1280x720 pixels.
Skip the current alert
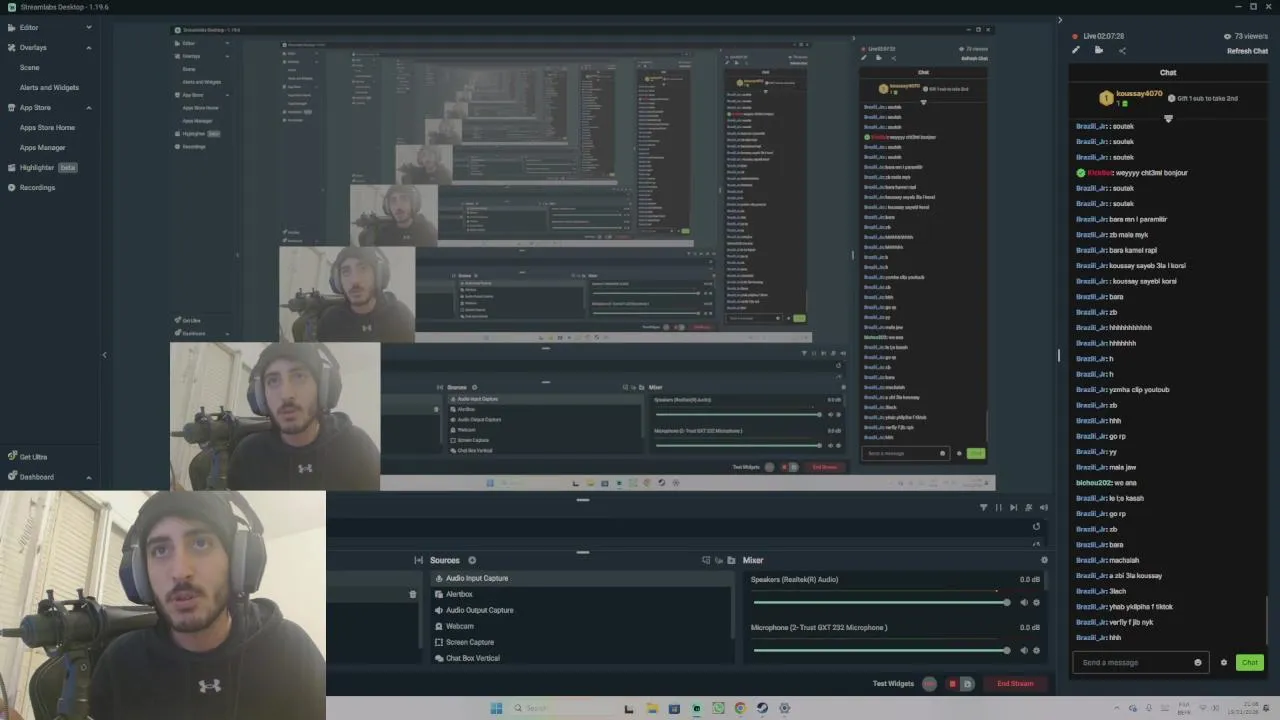tap(1013, 507)
